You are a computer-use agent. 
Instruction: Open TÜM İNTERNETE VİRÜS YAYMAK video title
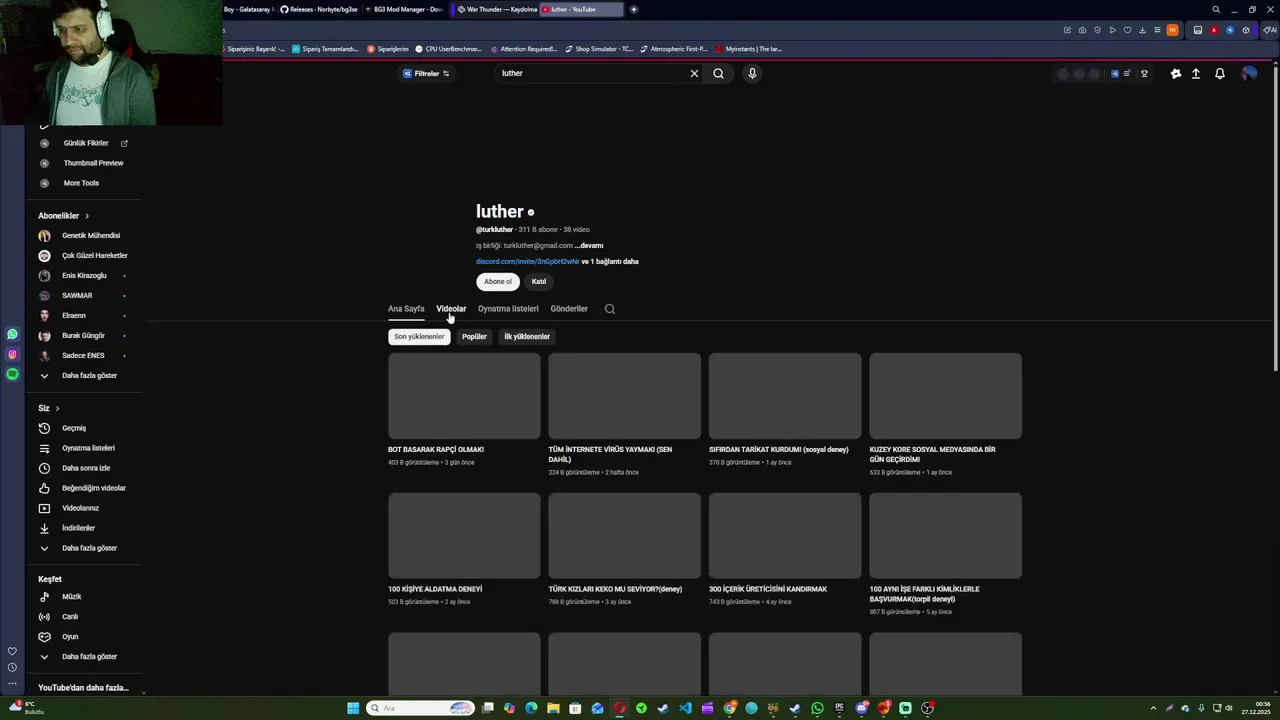tap(610, 455)
